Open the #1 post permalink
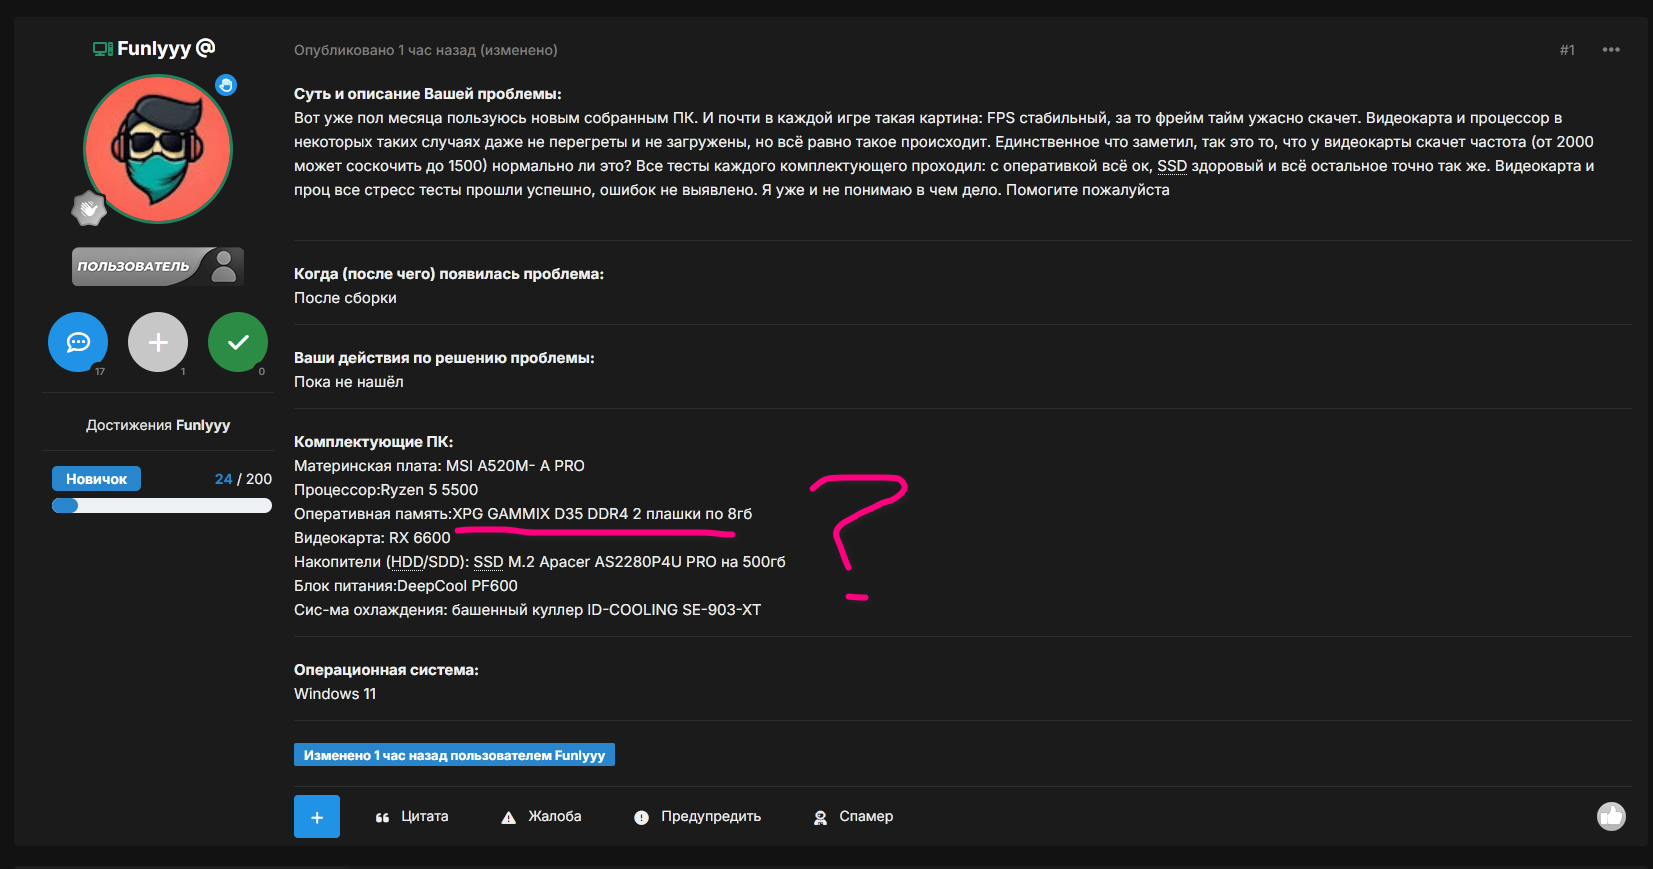The width and height of the screenshot is (1653, 869). (1567, 50)
